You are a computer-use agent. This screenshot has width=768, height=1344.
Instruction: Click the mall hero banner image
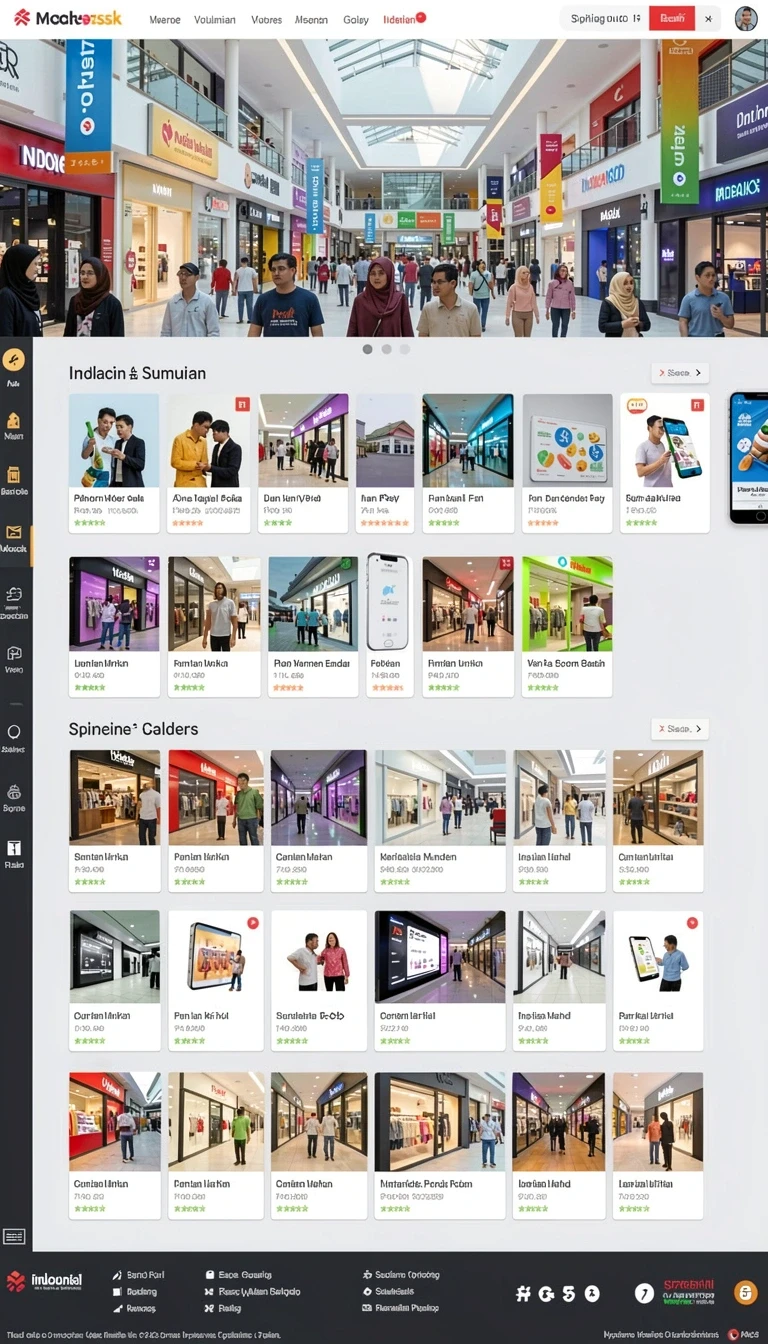pos(384,188)
